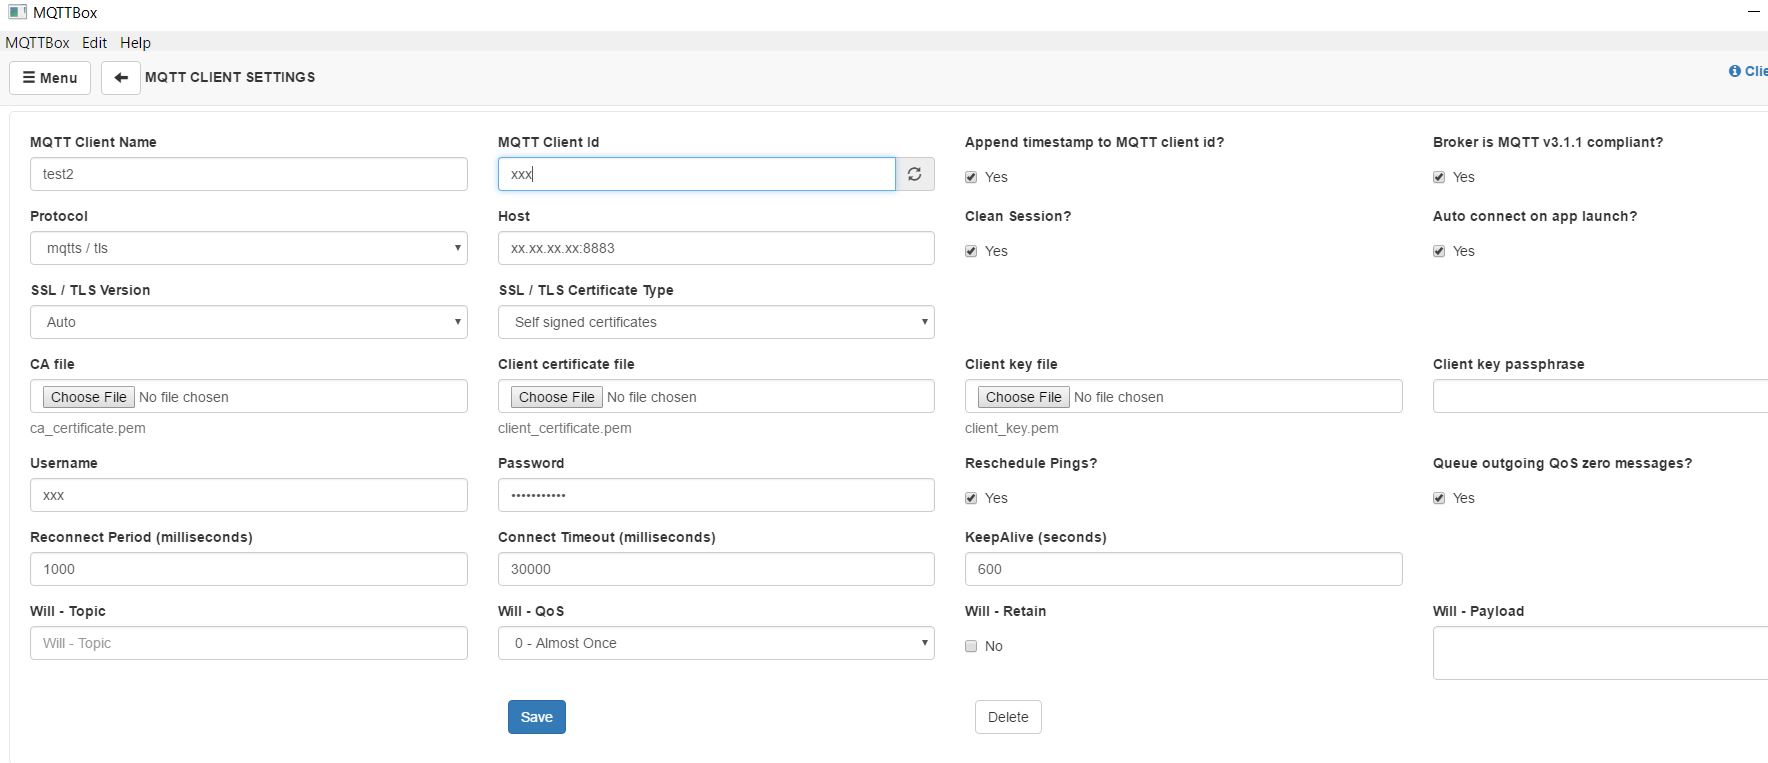Click the MQTT Client Name field
This screenshot has height=763, width=1768.
(x=249, y=174)
